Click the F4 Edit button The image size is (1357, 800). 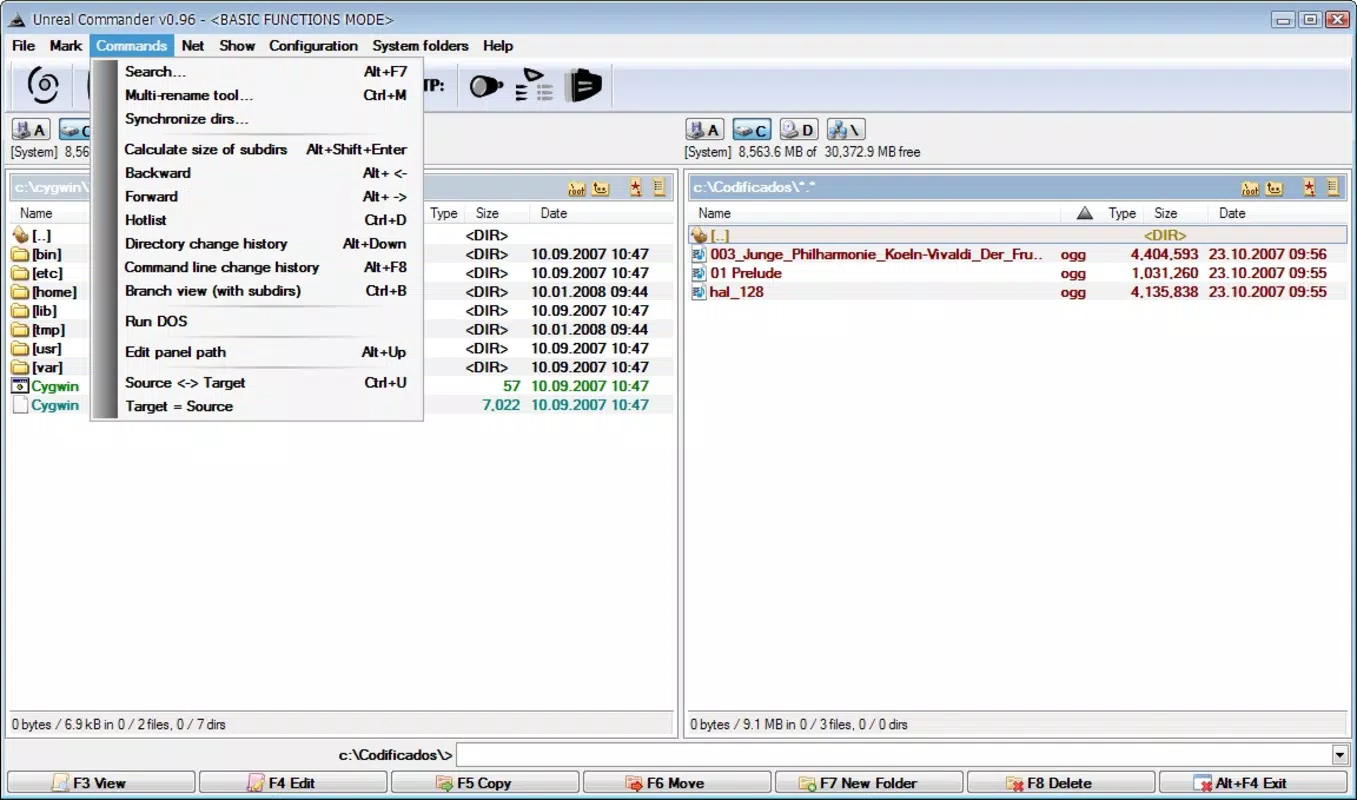pyautogui.click(x=293, y=783)
